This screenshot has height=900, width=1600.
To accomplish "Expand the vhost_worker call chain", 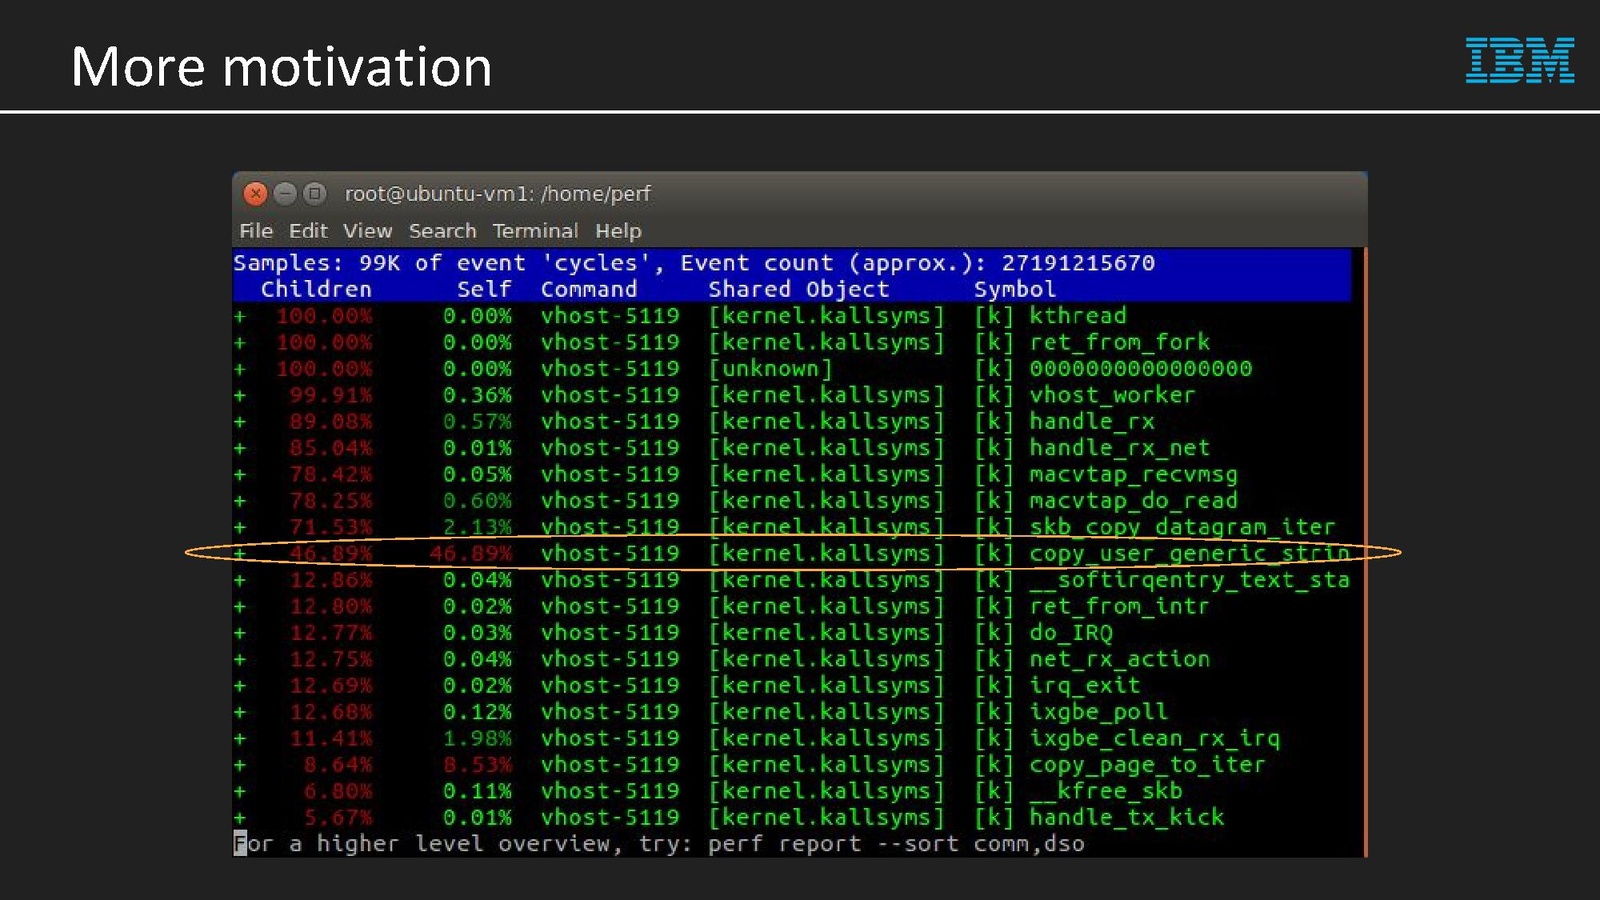I will point(240,395).
